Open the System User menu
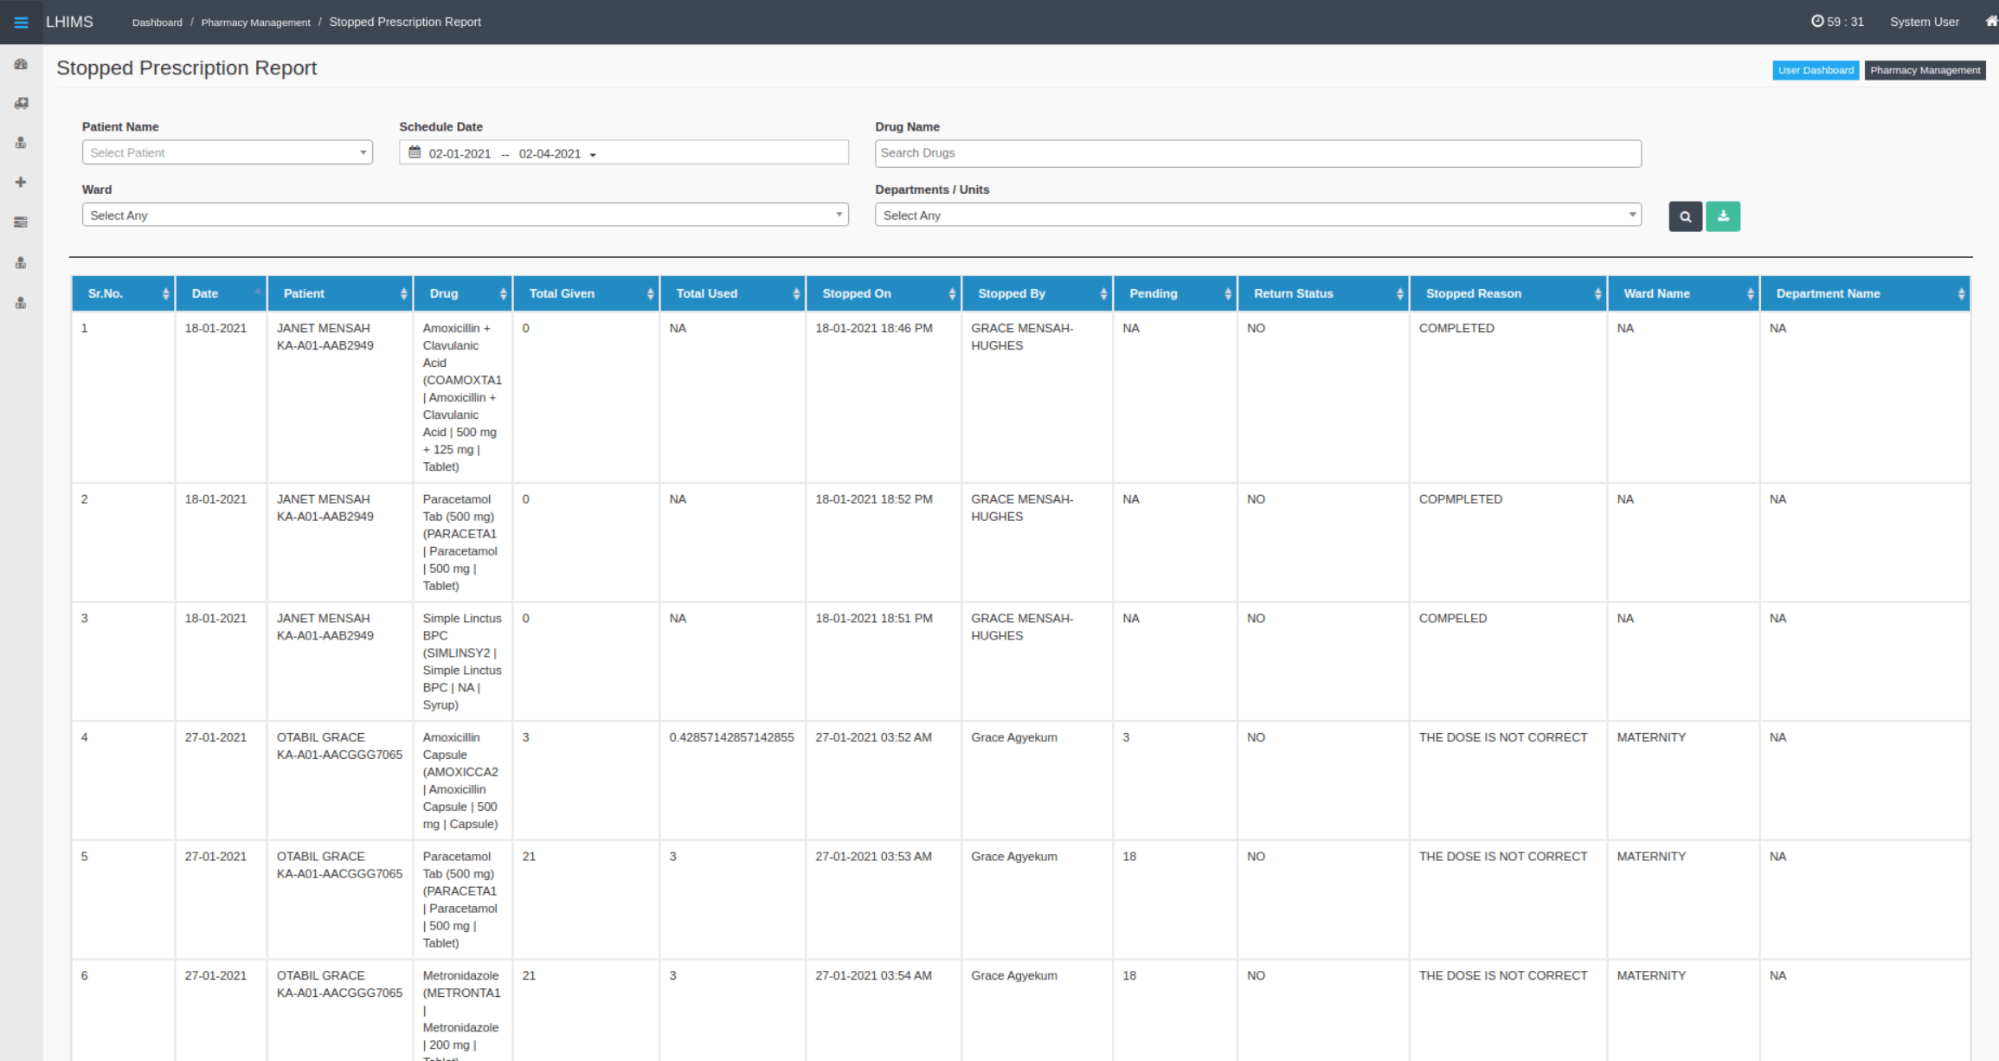 (x=1923, y=22)
